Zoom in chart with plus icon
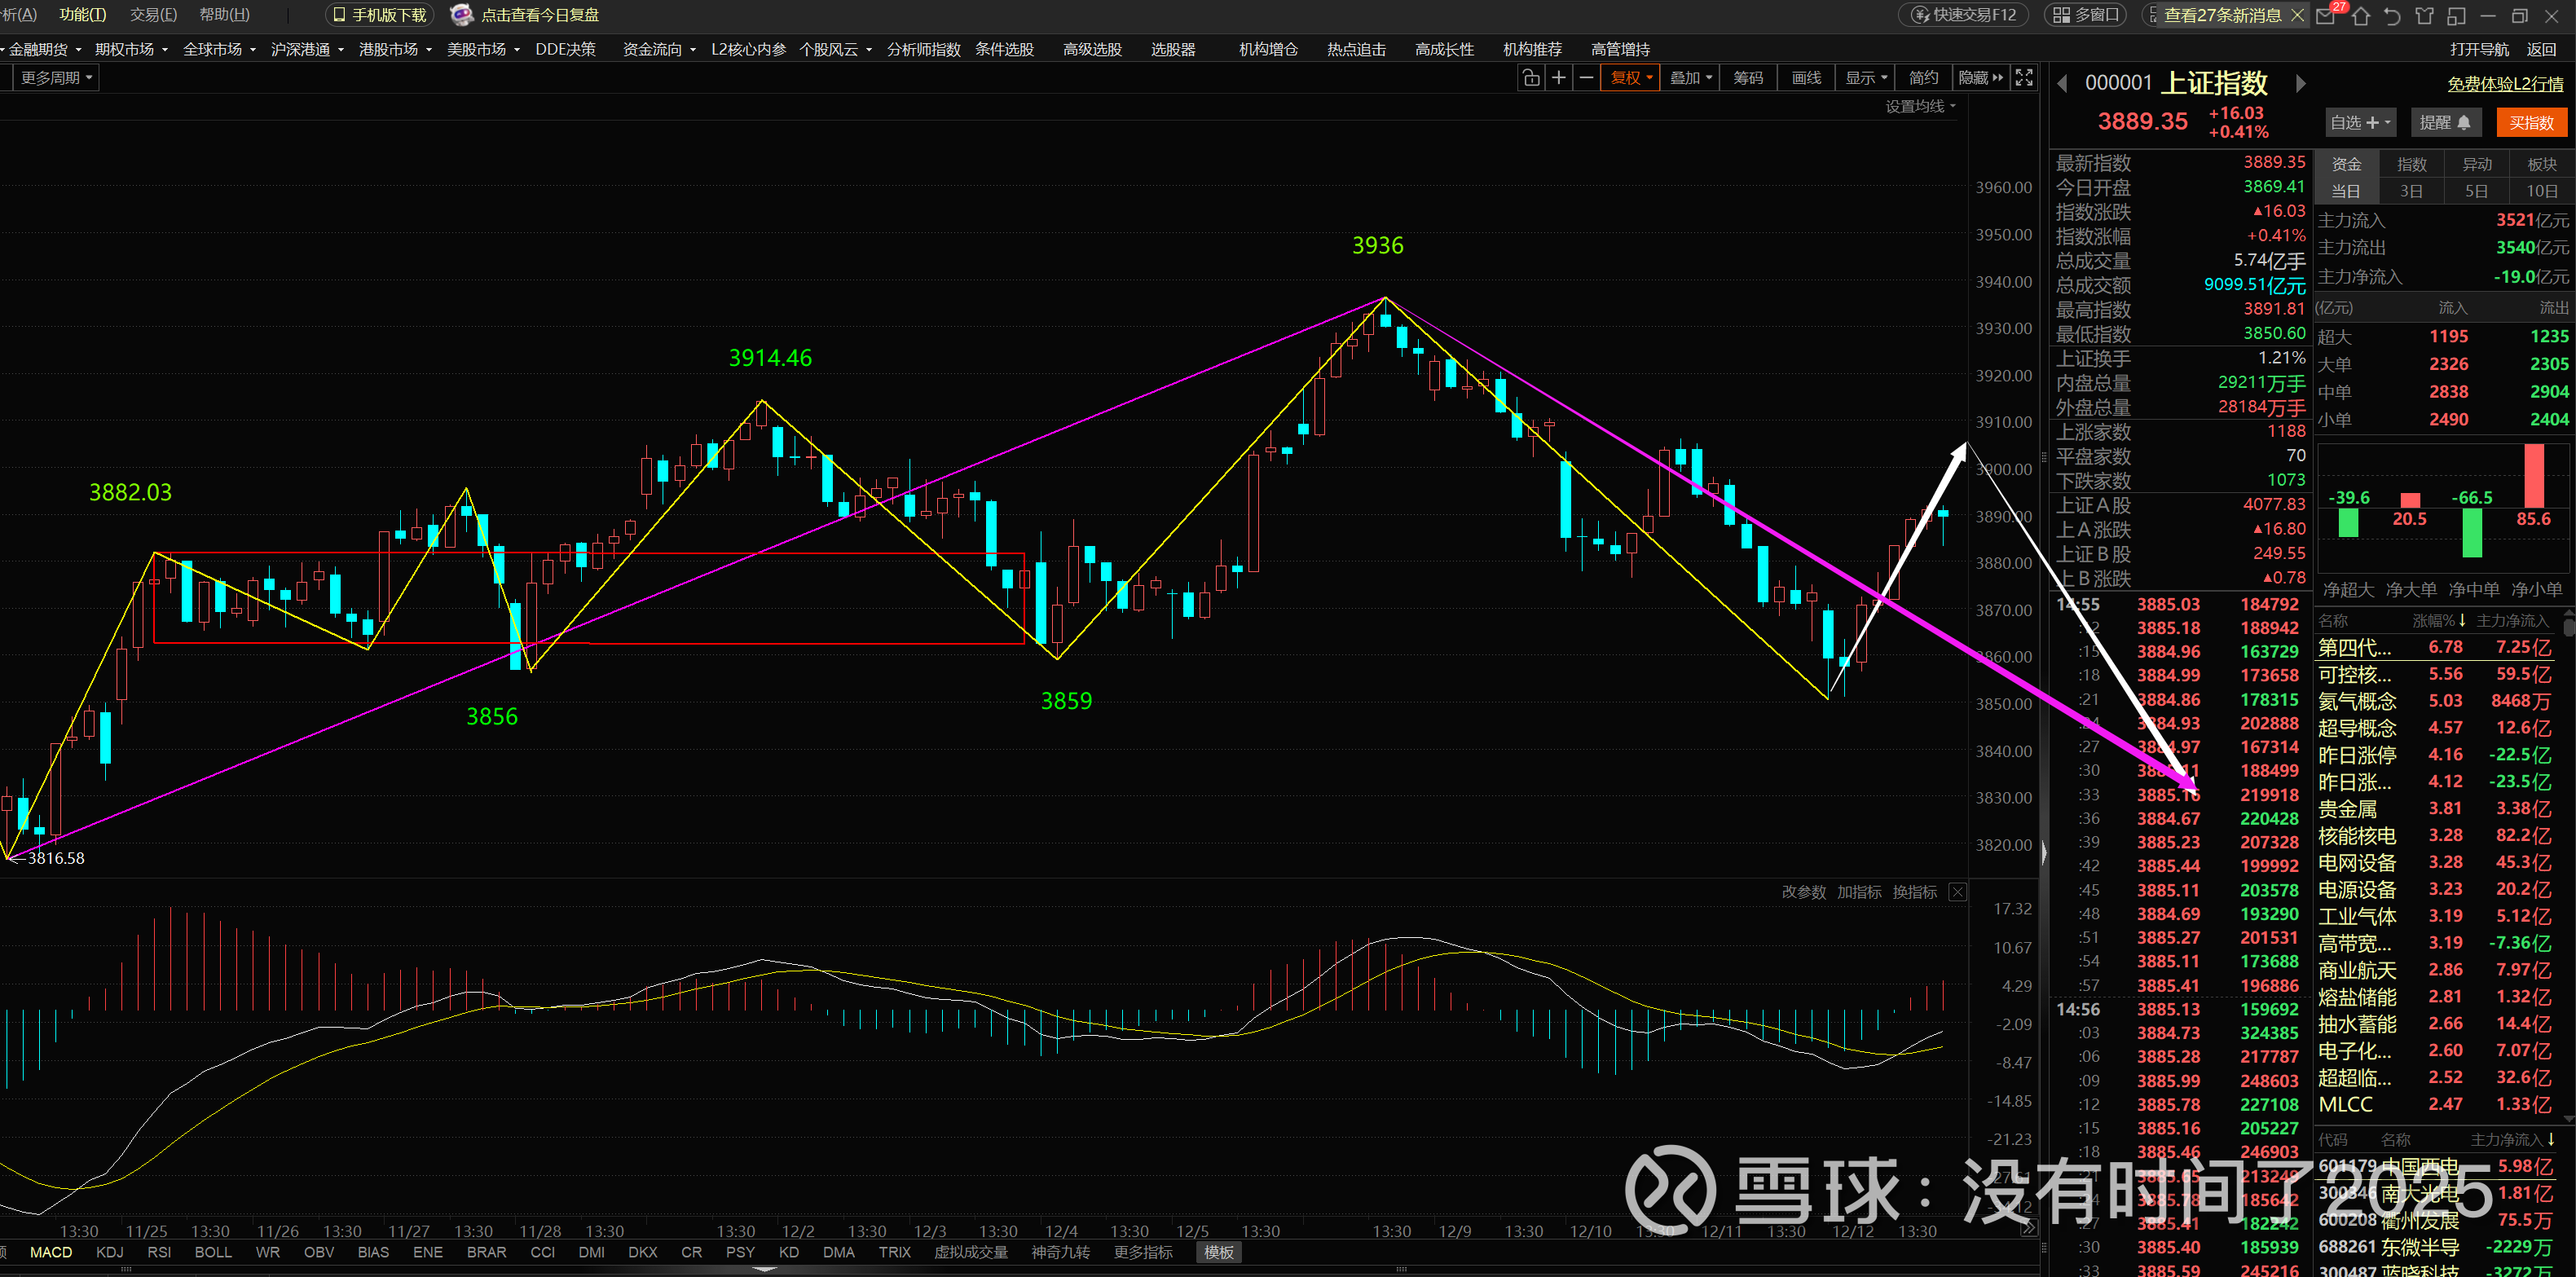This screenshot has height=1277, width=2576. click(1558, 78)
